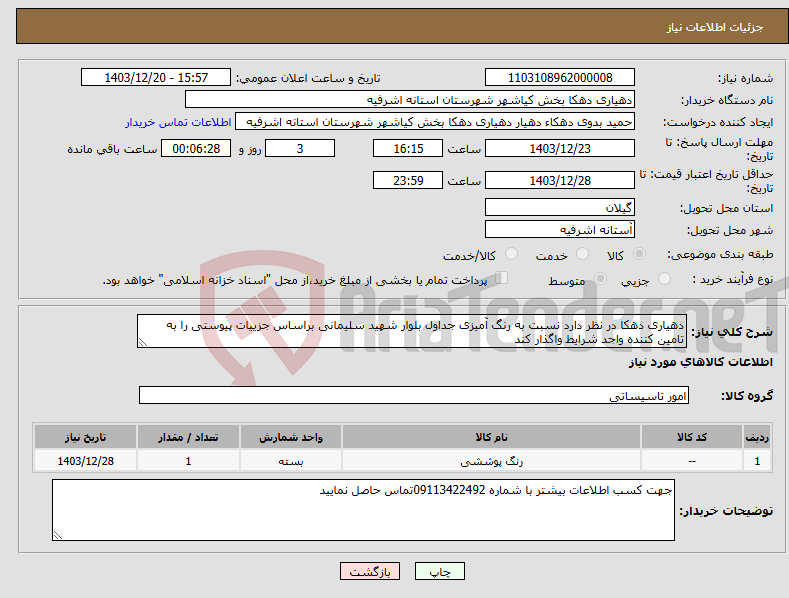Click the تعداد / مقدار column header

pyautogui.click(x=188, y=437)
